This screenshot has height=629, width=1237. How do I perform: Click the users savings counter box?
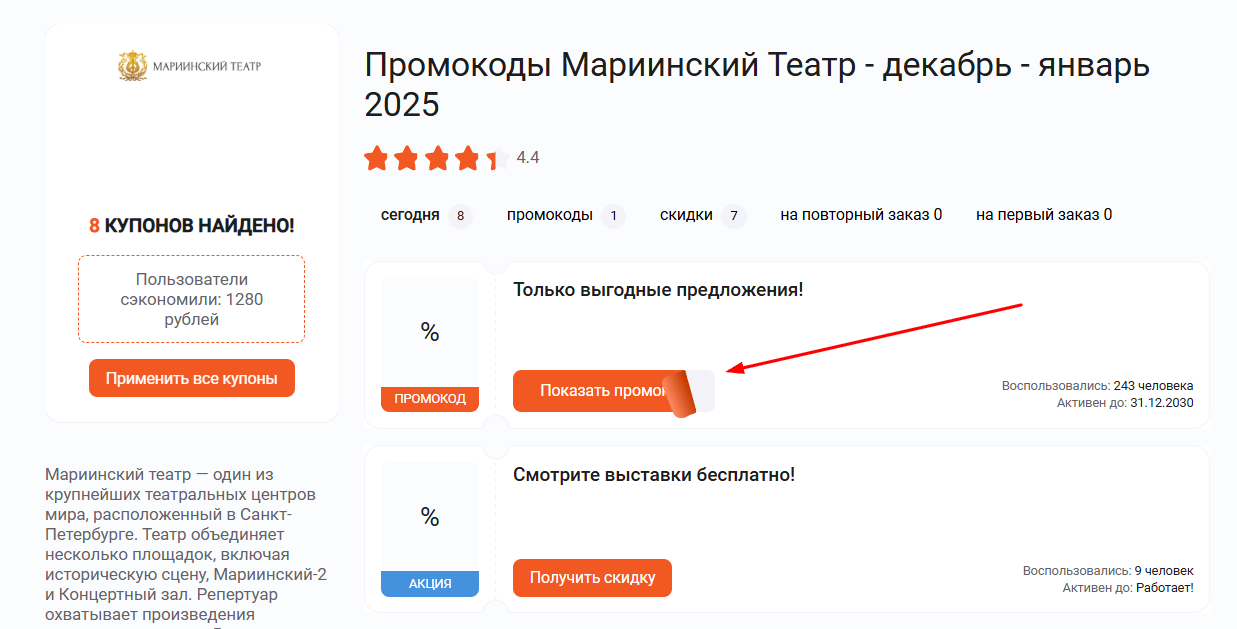(x=191, y=298)
